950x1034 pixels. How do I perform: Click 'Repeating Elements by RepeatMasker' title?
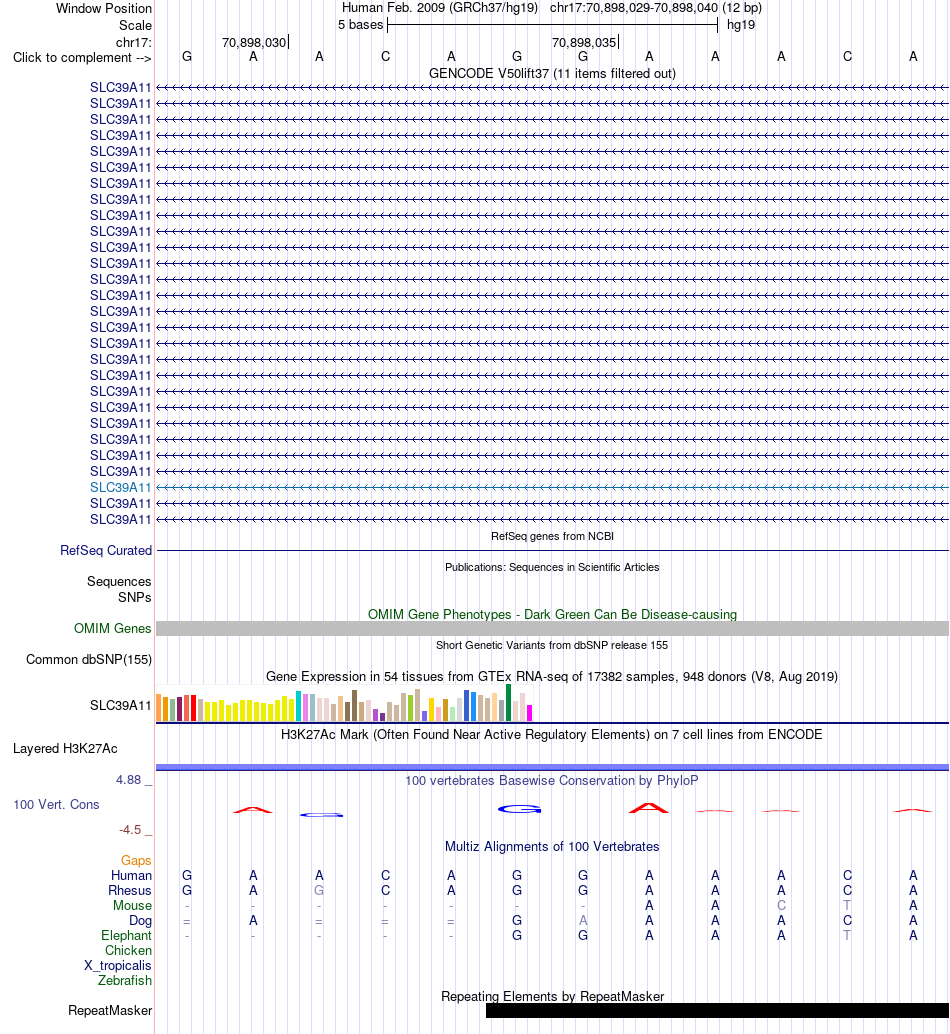(x=552, y=996)
